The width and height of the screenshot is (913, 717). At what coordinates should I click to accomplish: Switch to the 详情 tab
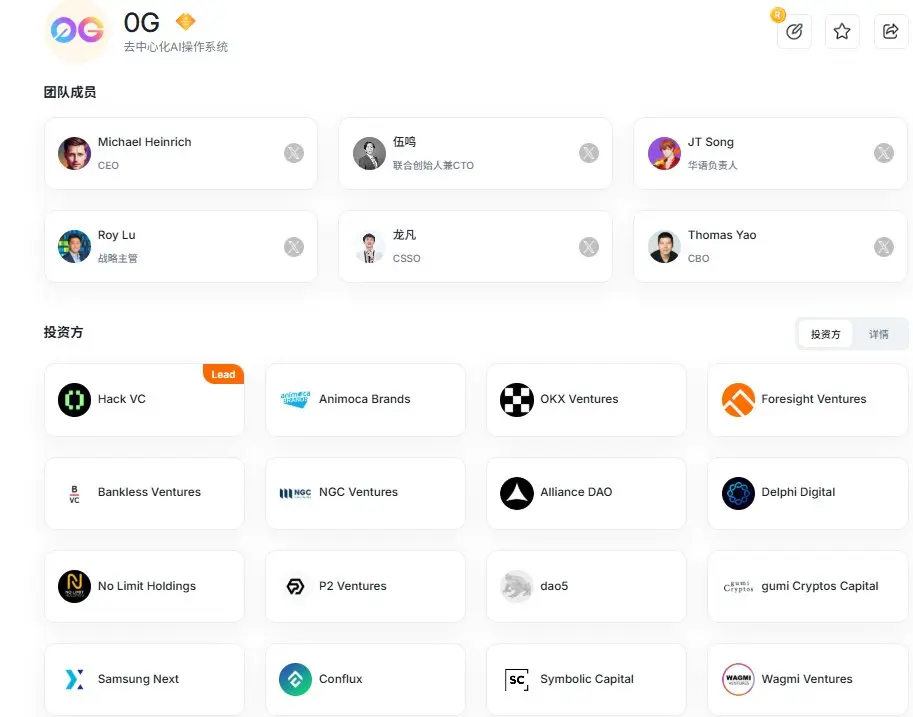click(879, 334)
